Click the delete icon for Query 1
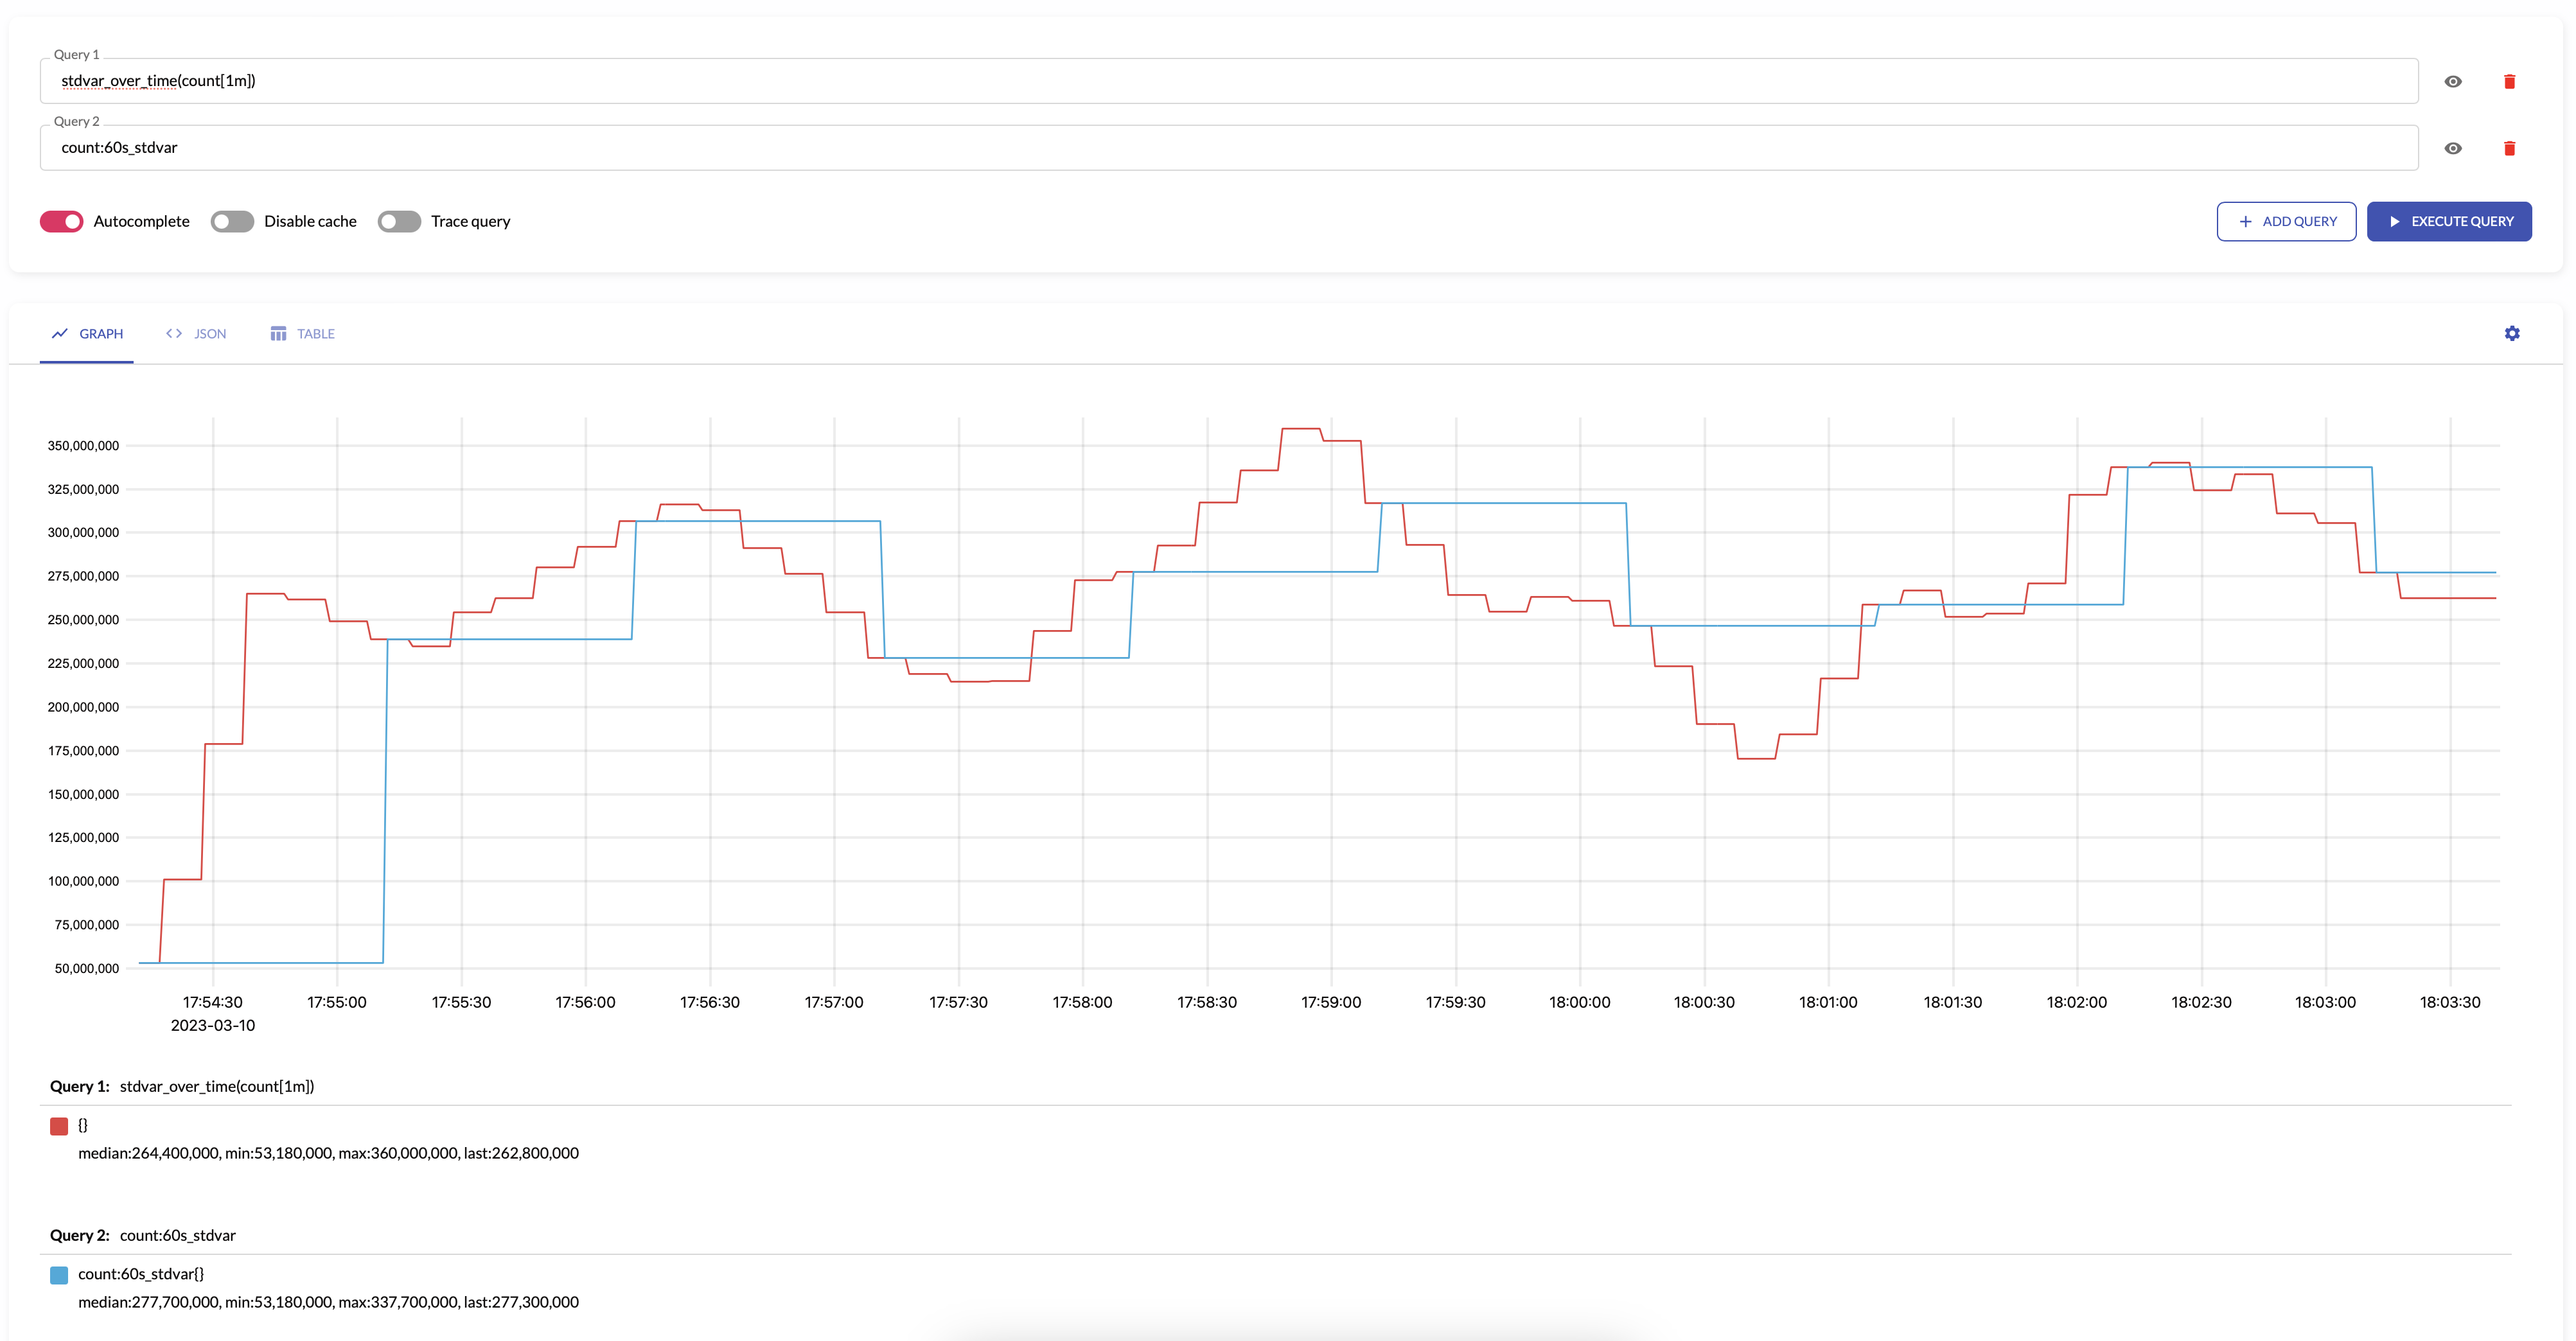The height and width of the screenshot is (1341, 2576). pos(2511,80)
